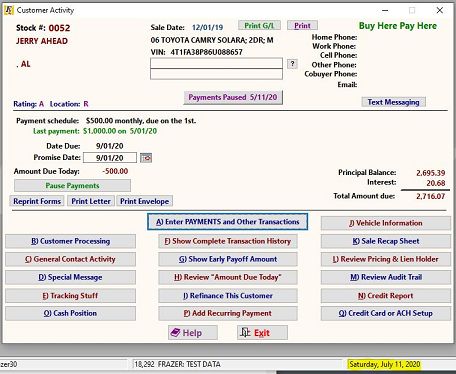Image resolution: width=456 pixels, height=374 pixels.
Task: Click Reprint Forms
Action: [x=37, y=201]
